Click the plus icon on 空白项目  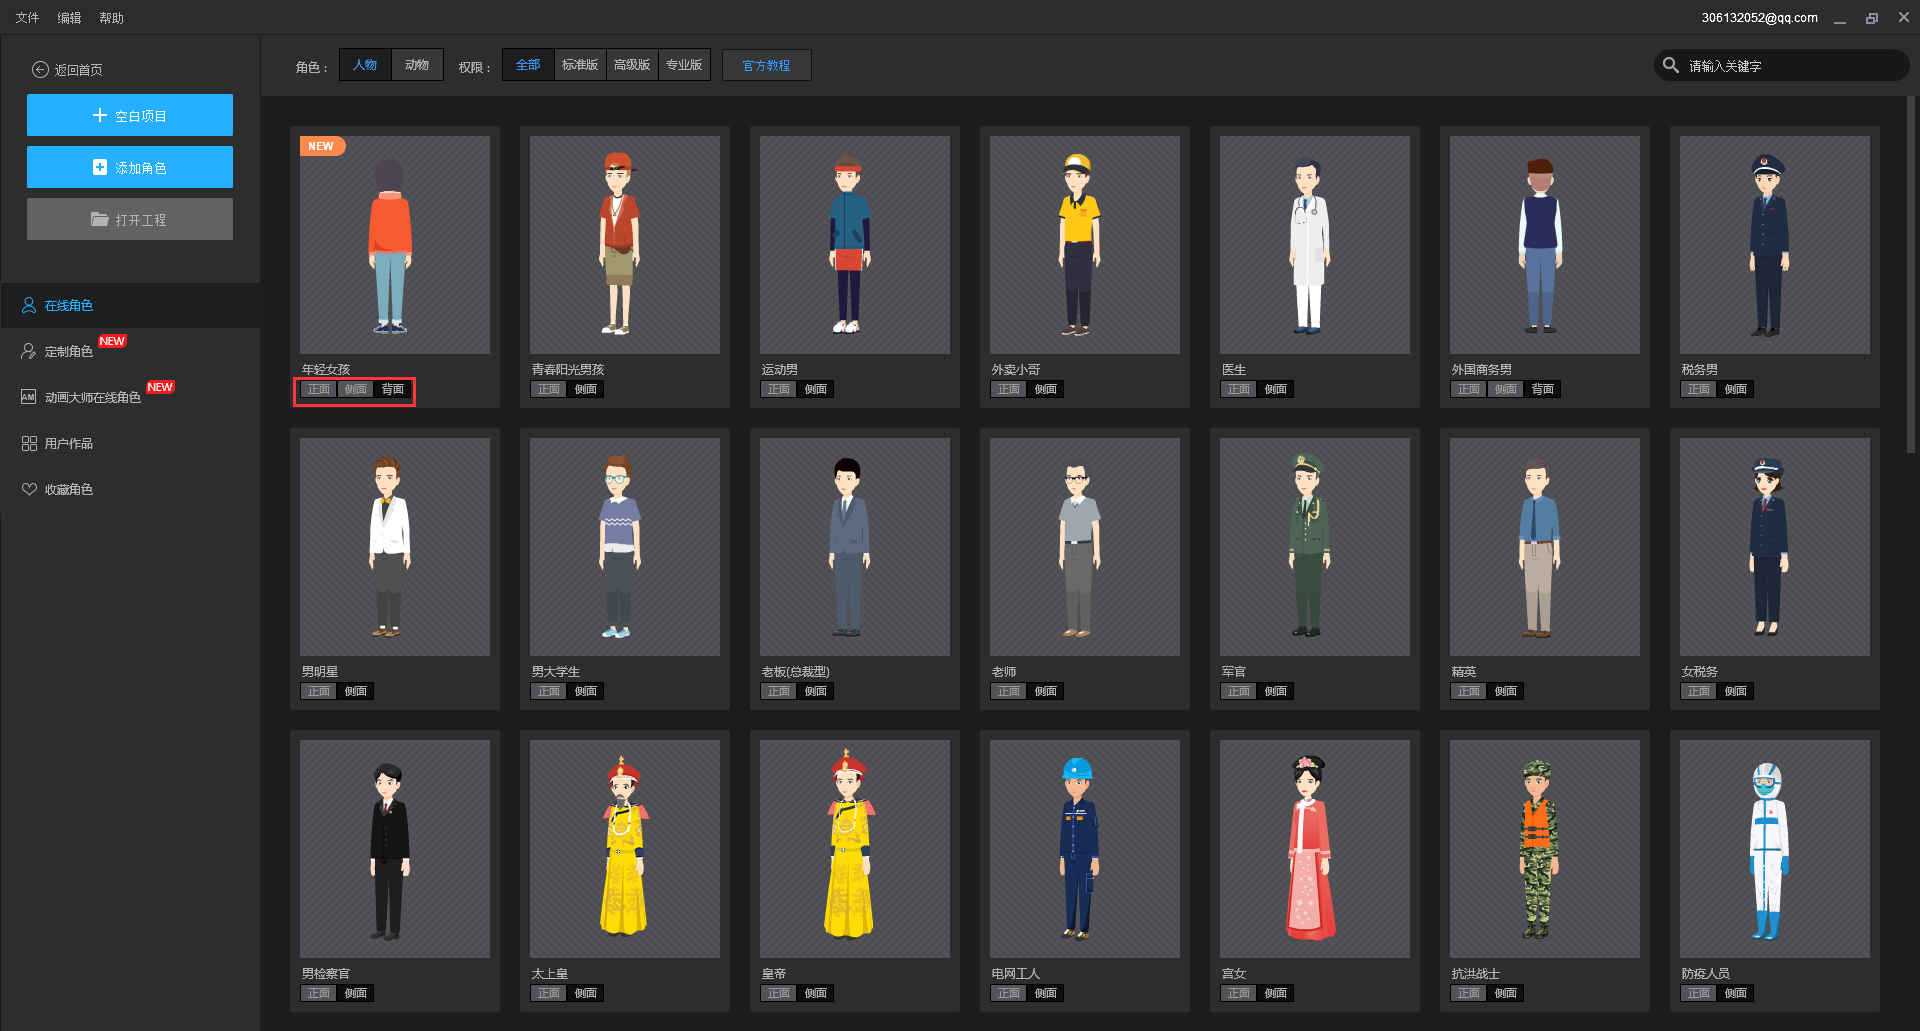tap(99, 115)
